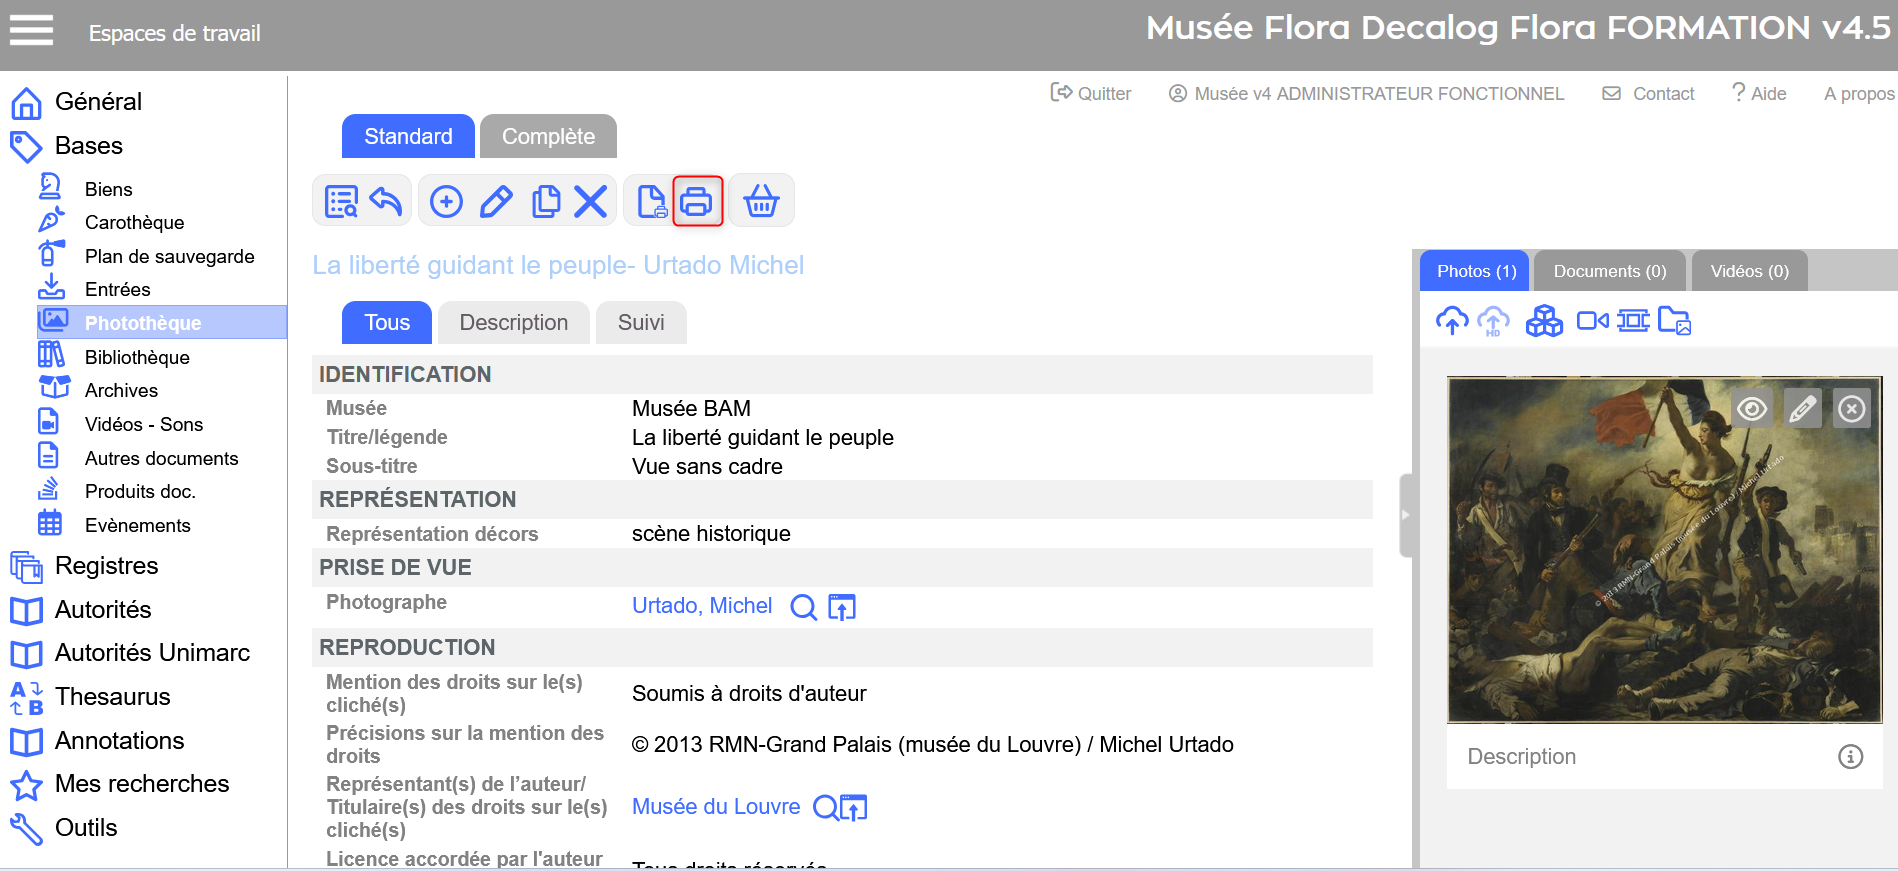This screenshot has width=1898, height=871.
Task: Collapse the media panel with side arrow
Action: (1405, 515)
